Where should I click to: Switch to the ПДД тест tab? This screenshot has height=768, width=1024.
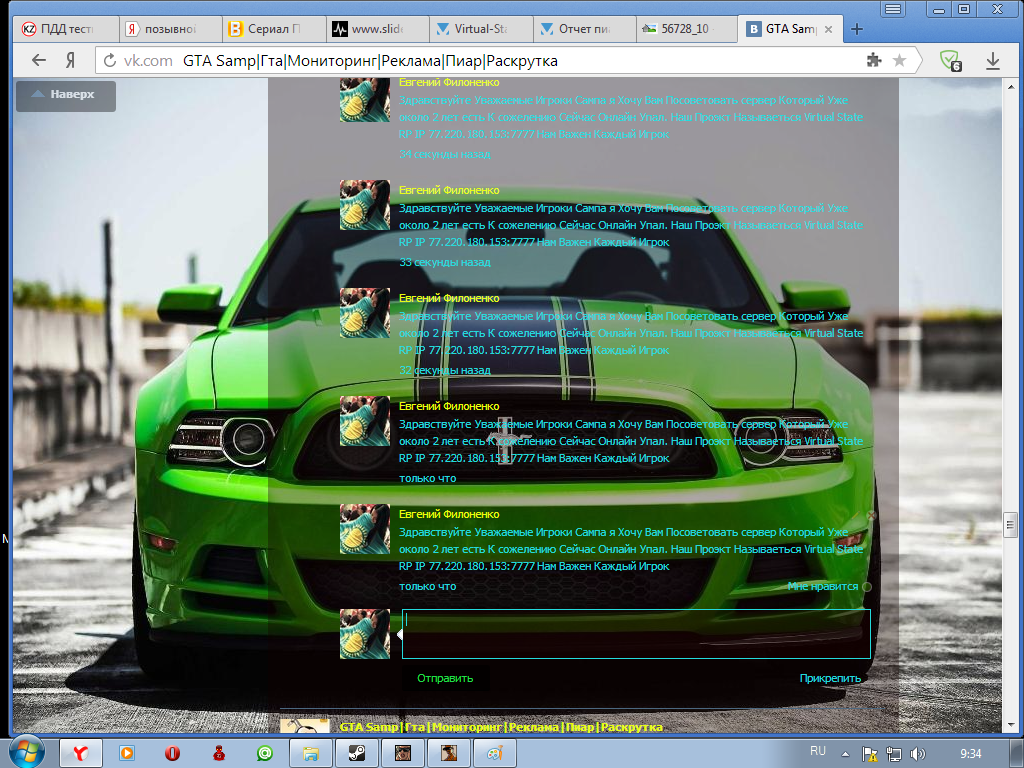click(x=65, y=29)
